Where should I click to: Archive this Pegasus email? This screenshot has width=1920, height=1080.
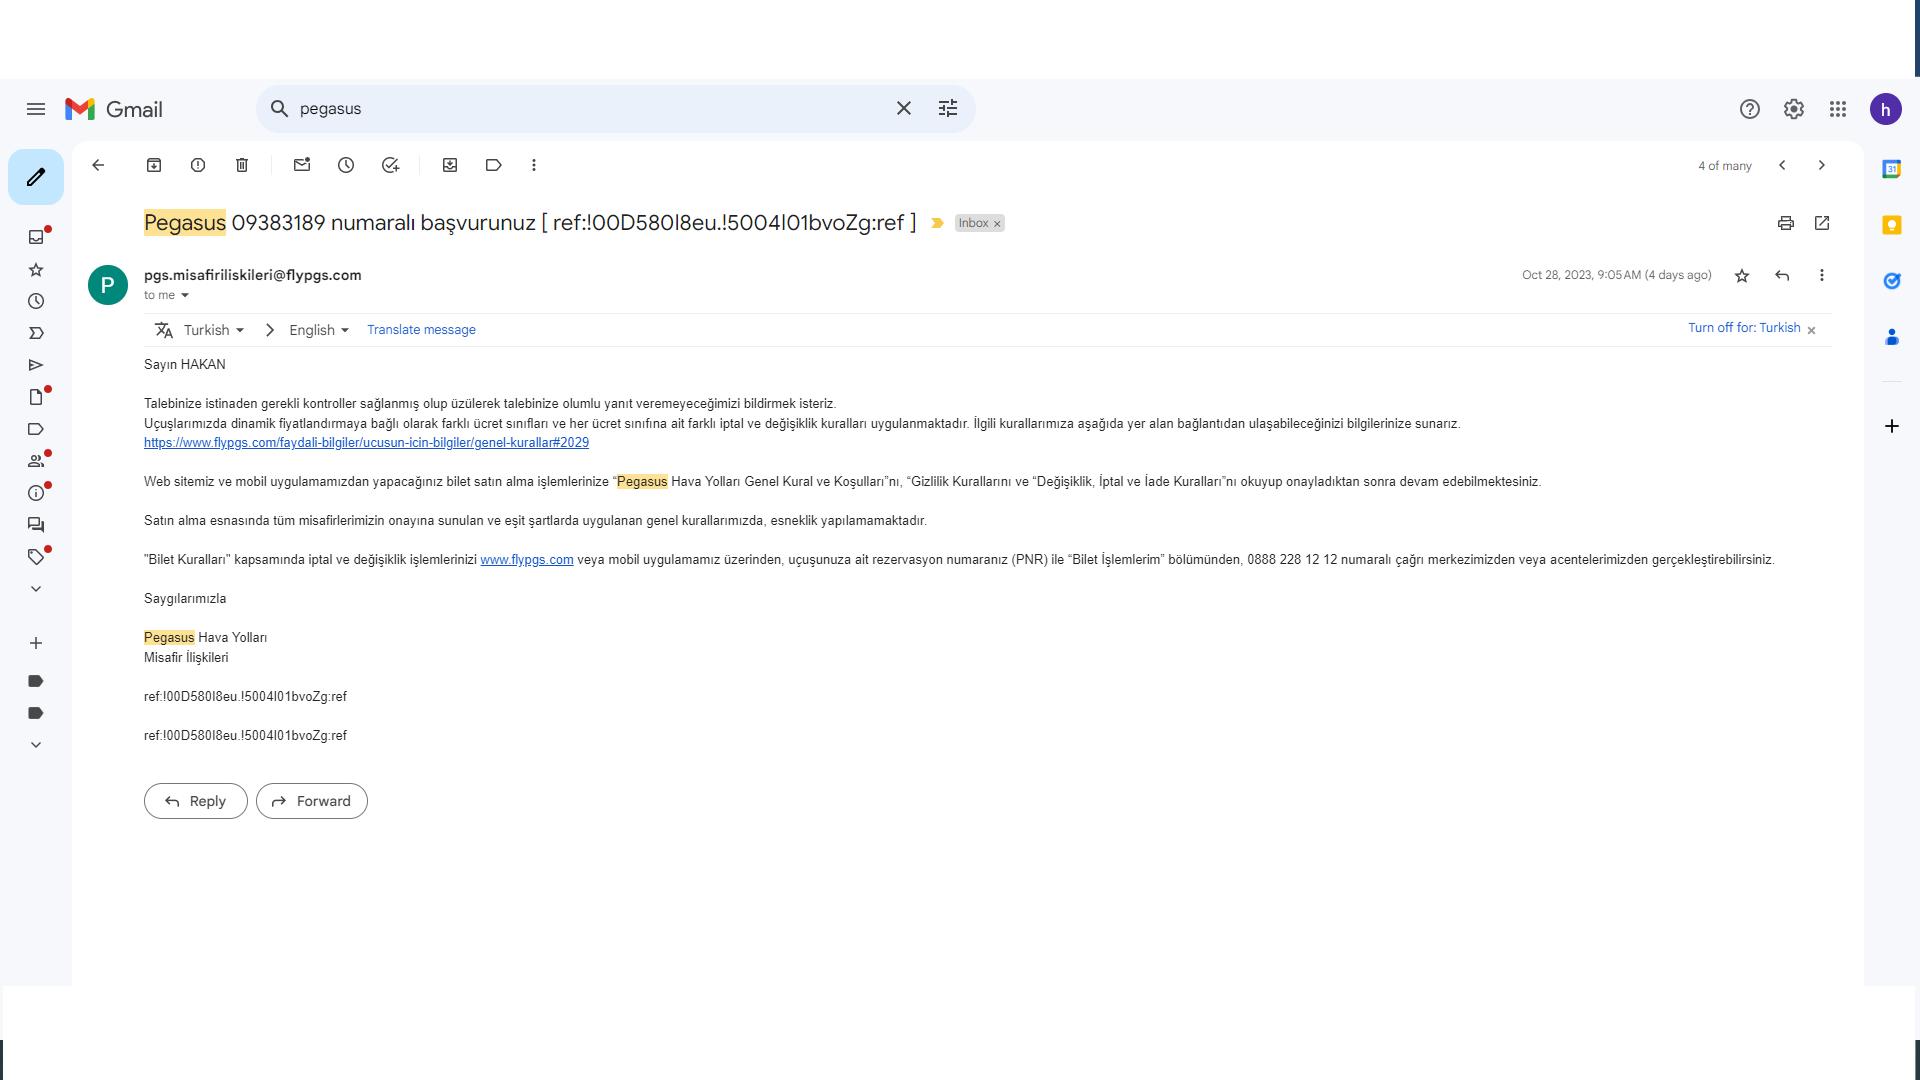click(x=154, y=165)
